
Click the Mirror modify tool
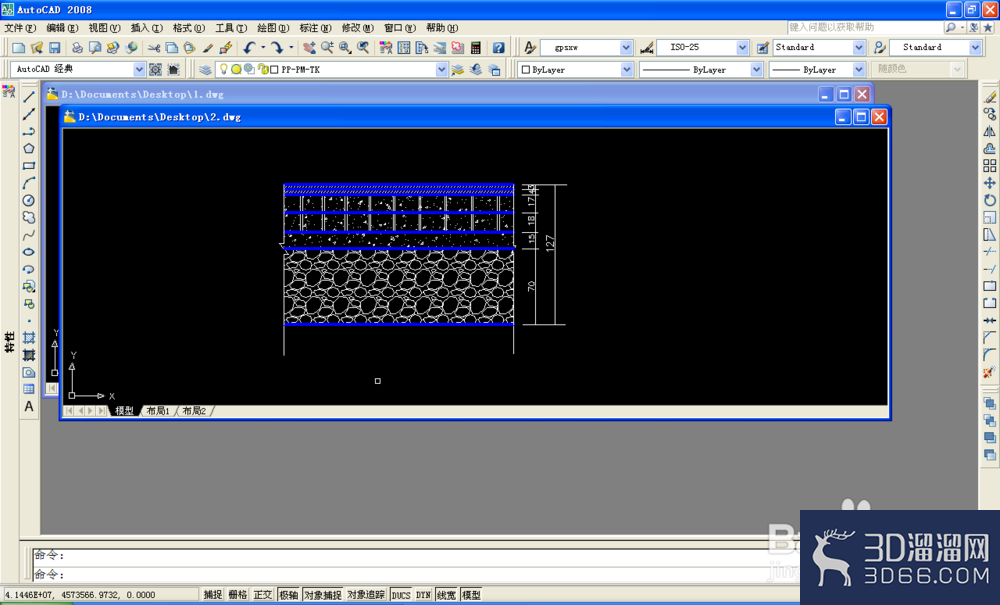click(x=989, y=131)
